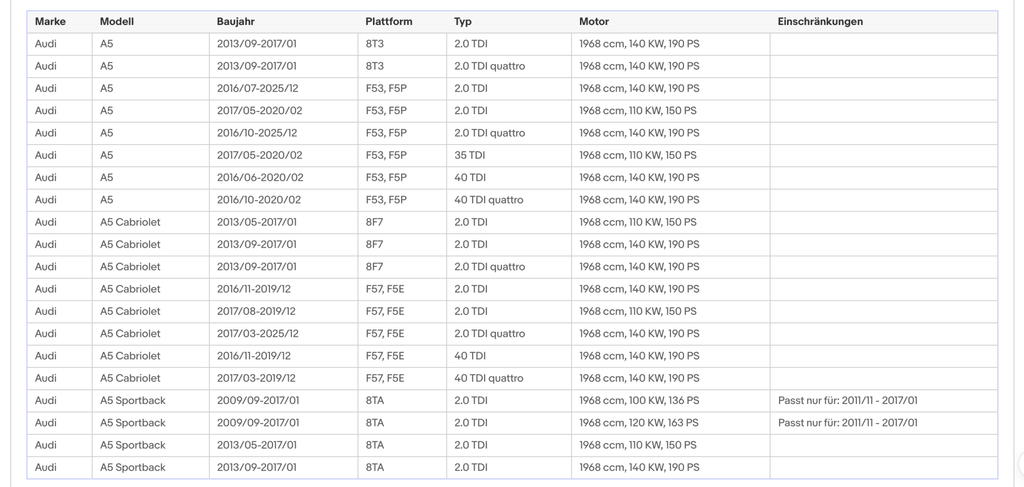Click the 100 KW, 136 PS motor cell

[x=671, y=400]
